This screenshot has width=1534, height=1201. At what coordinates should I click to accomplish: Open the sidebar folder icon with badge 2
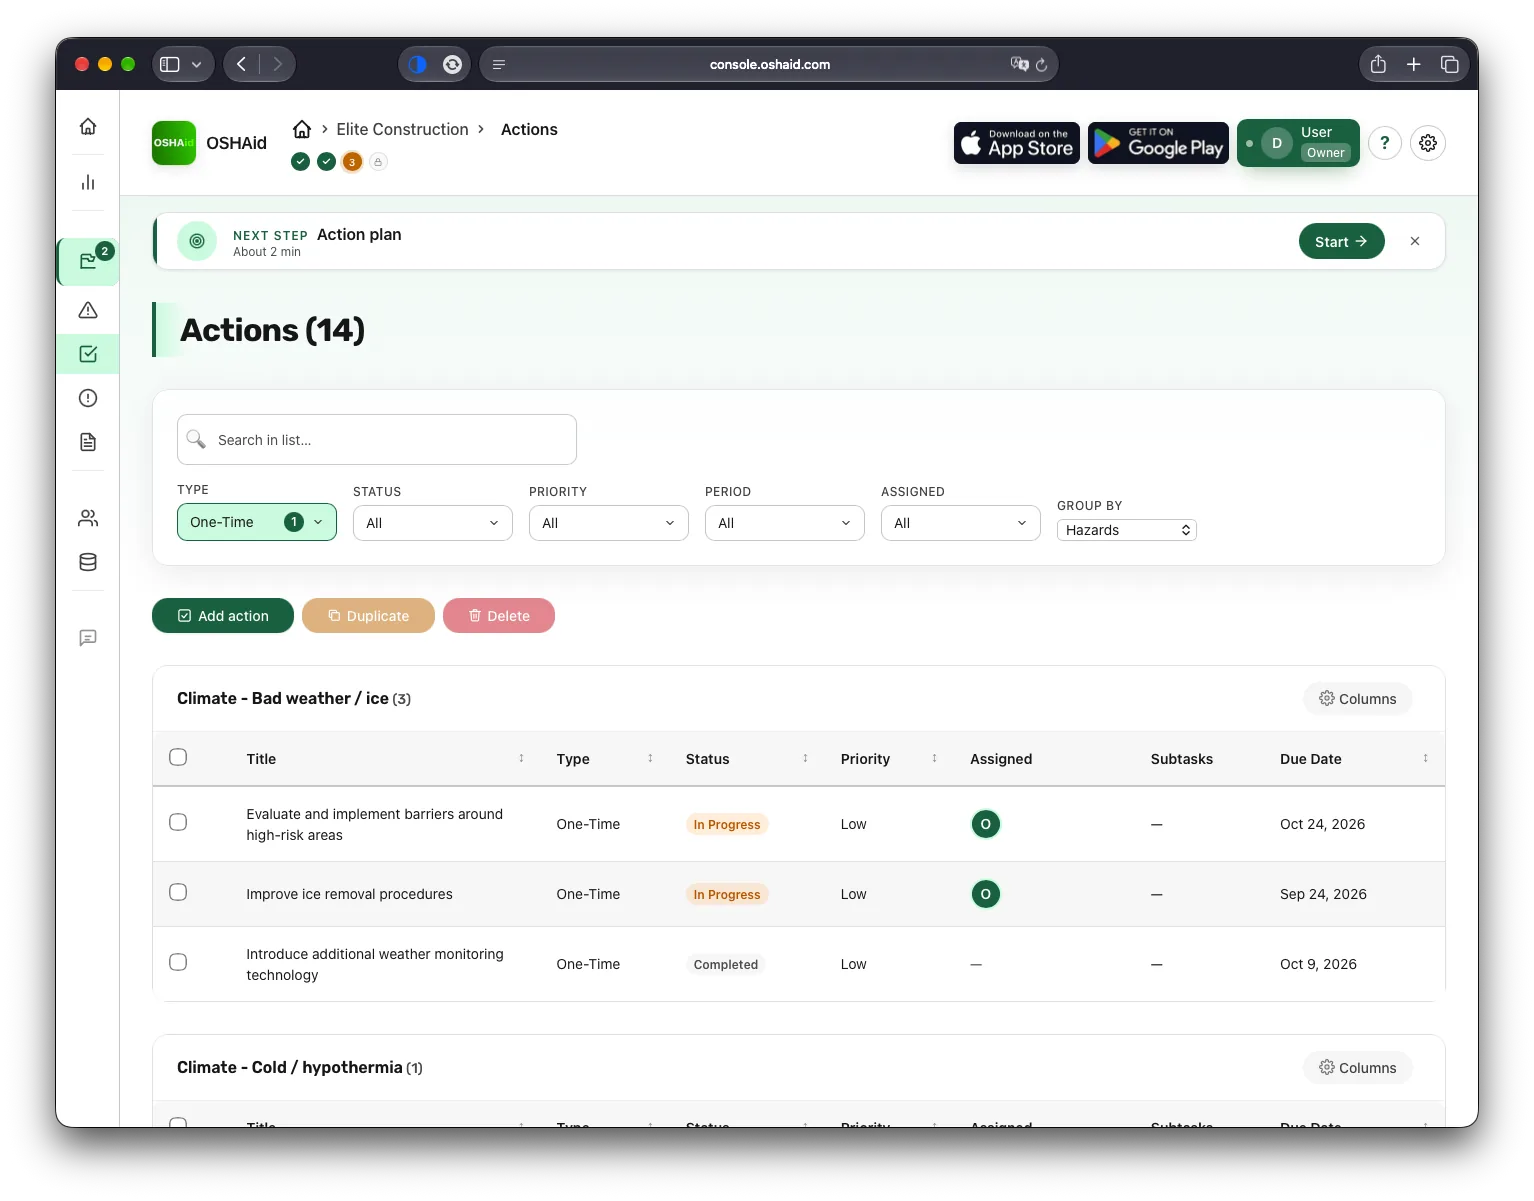[x=88, y=261]
